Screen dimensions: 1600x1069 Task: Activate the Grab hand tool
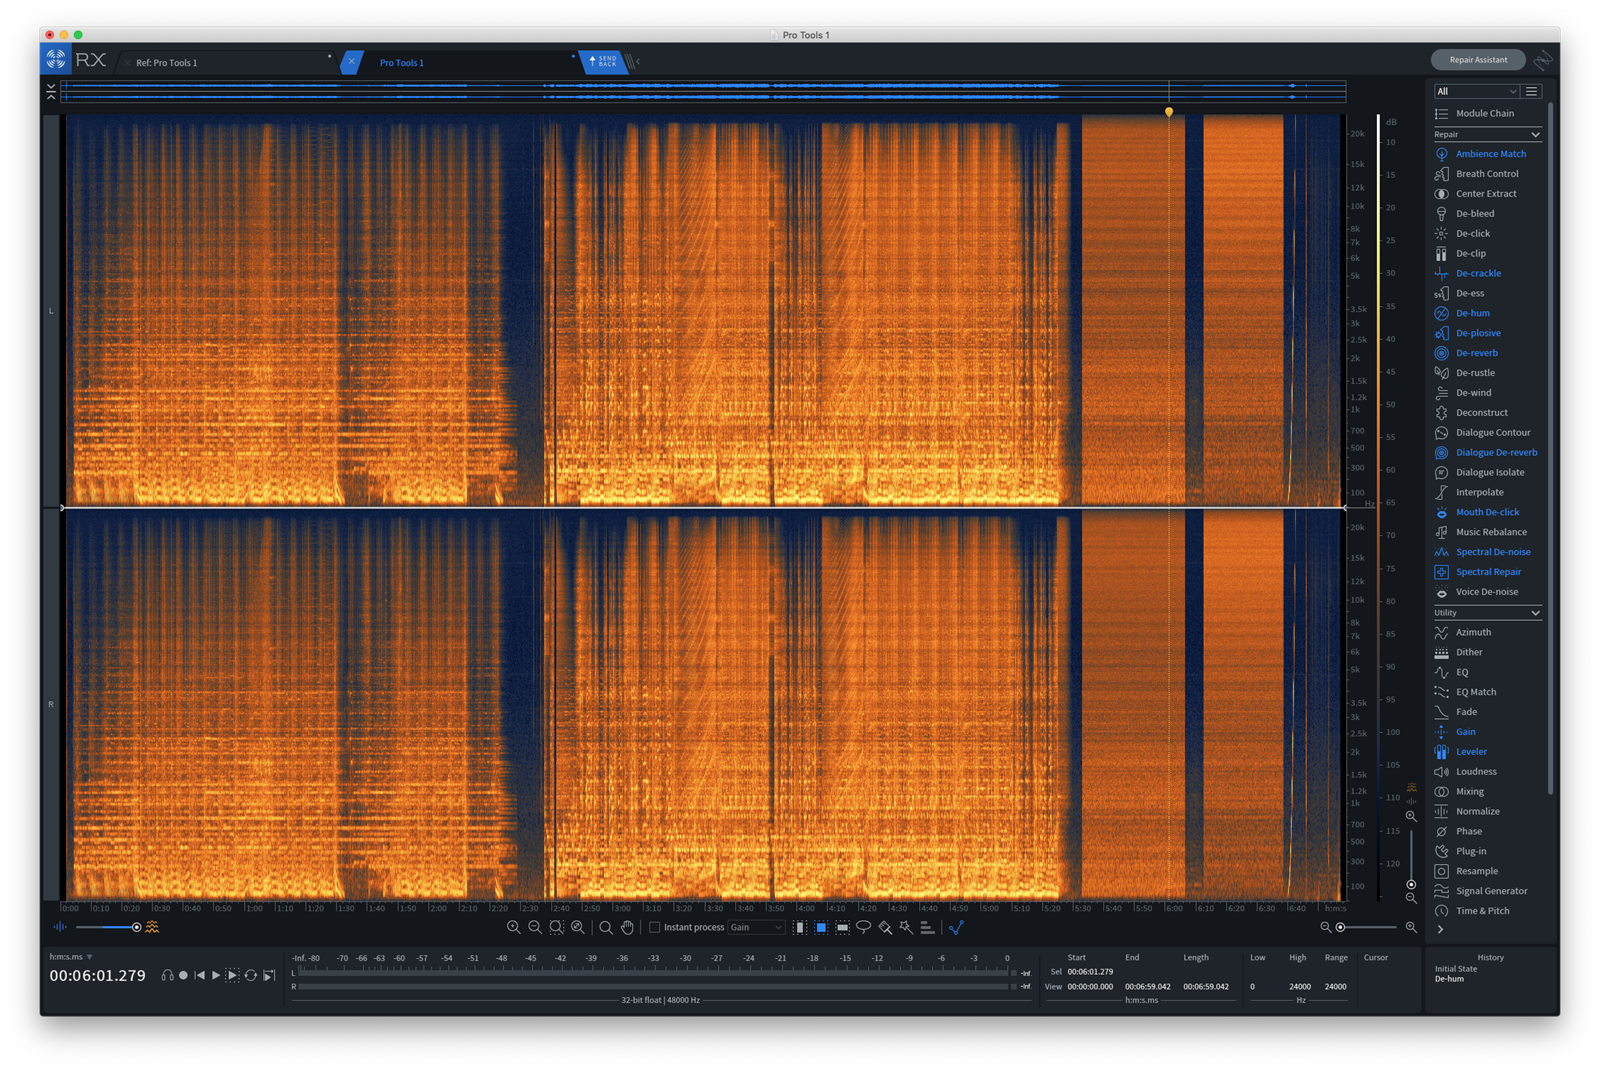click(627, 928)
